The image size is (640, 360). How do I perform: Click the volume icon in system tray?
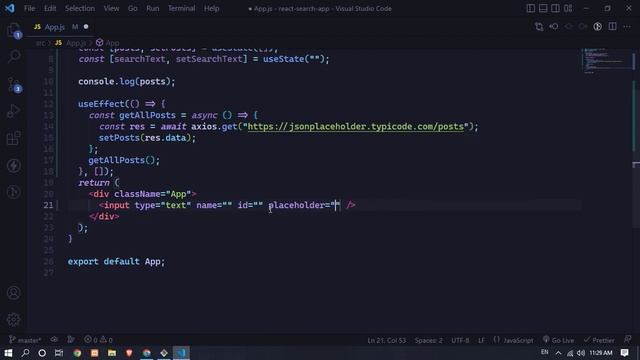point(581,353)
